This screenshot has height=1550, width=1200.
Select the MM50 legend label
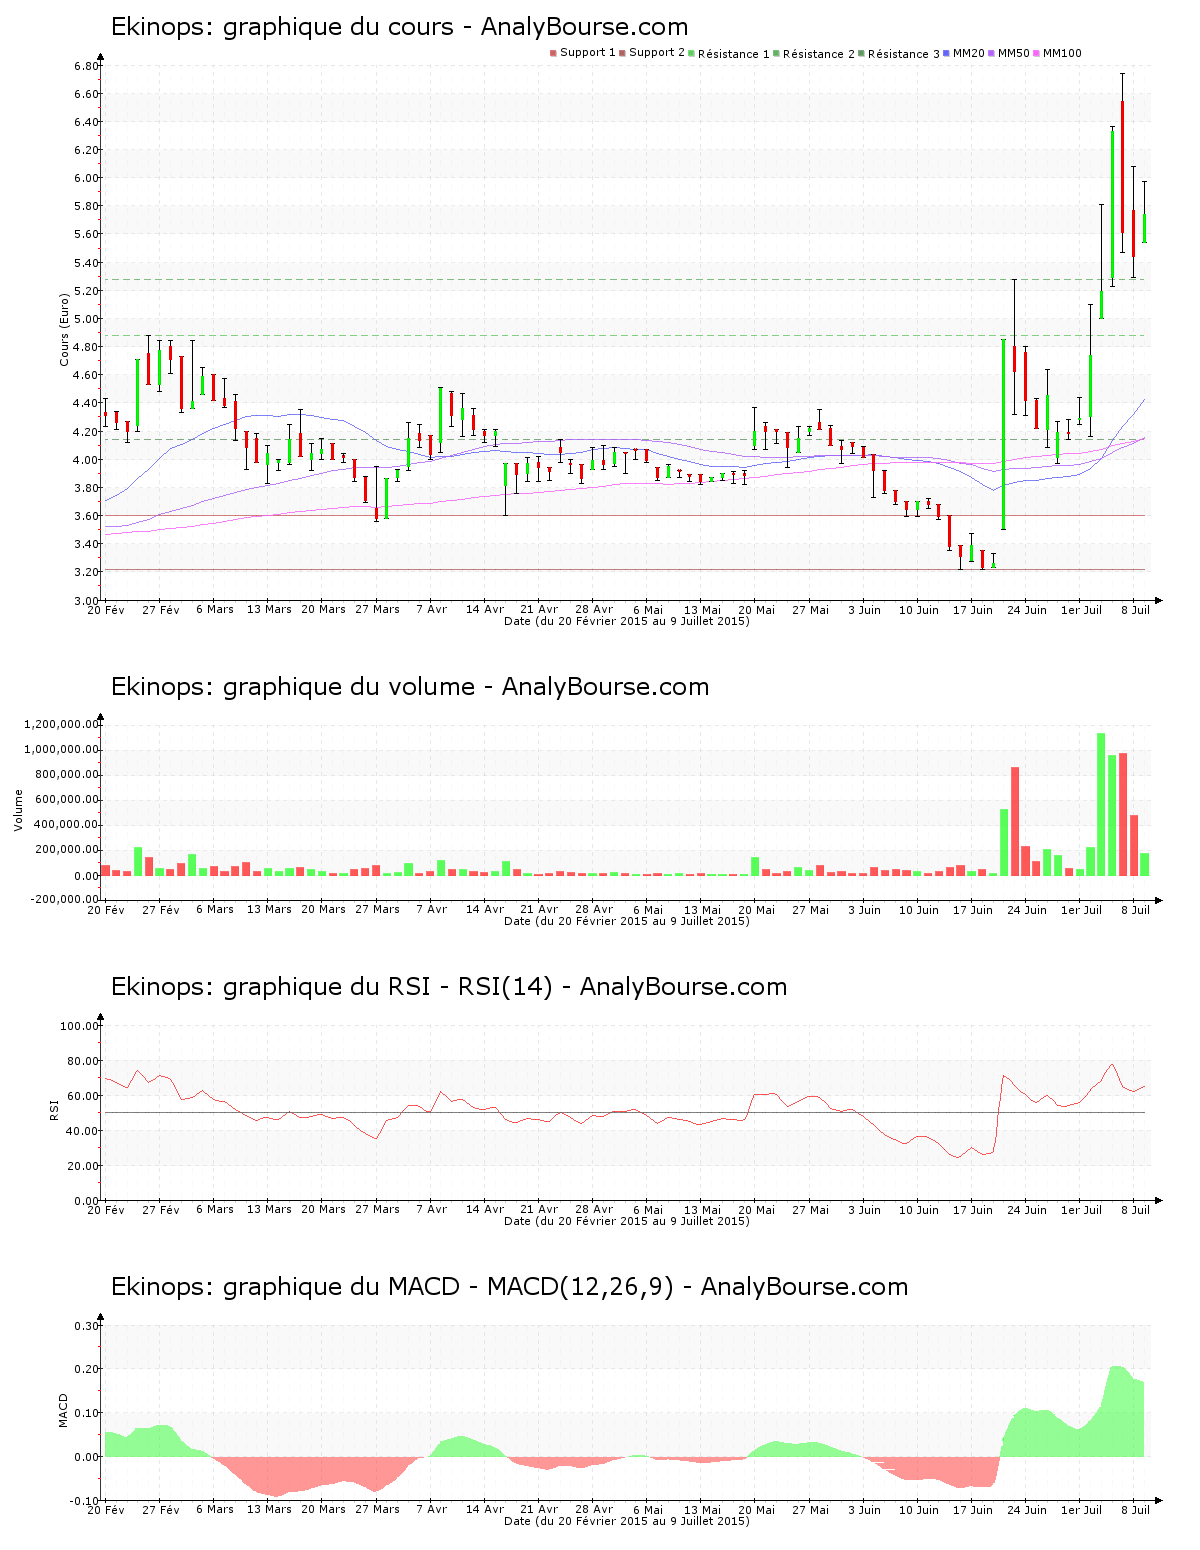coord(1013,53)
